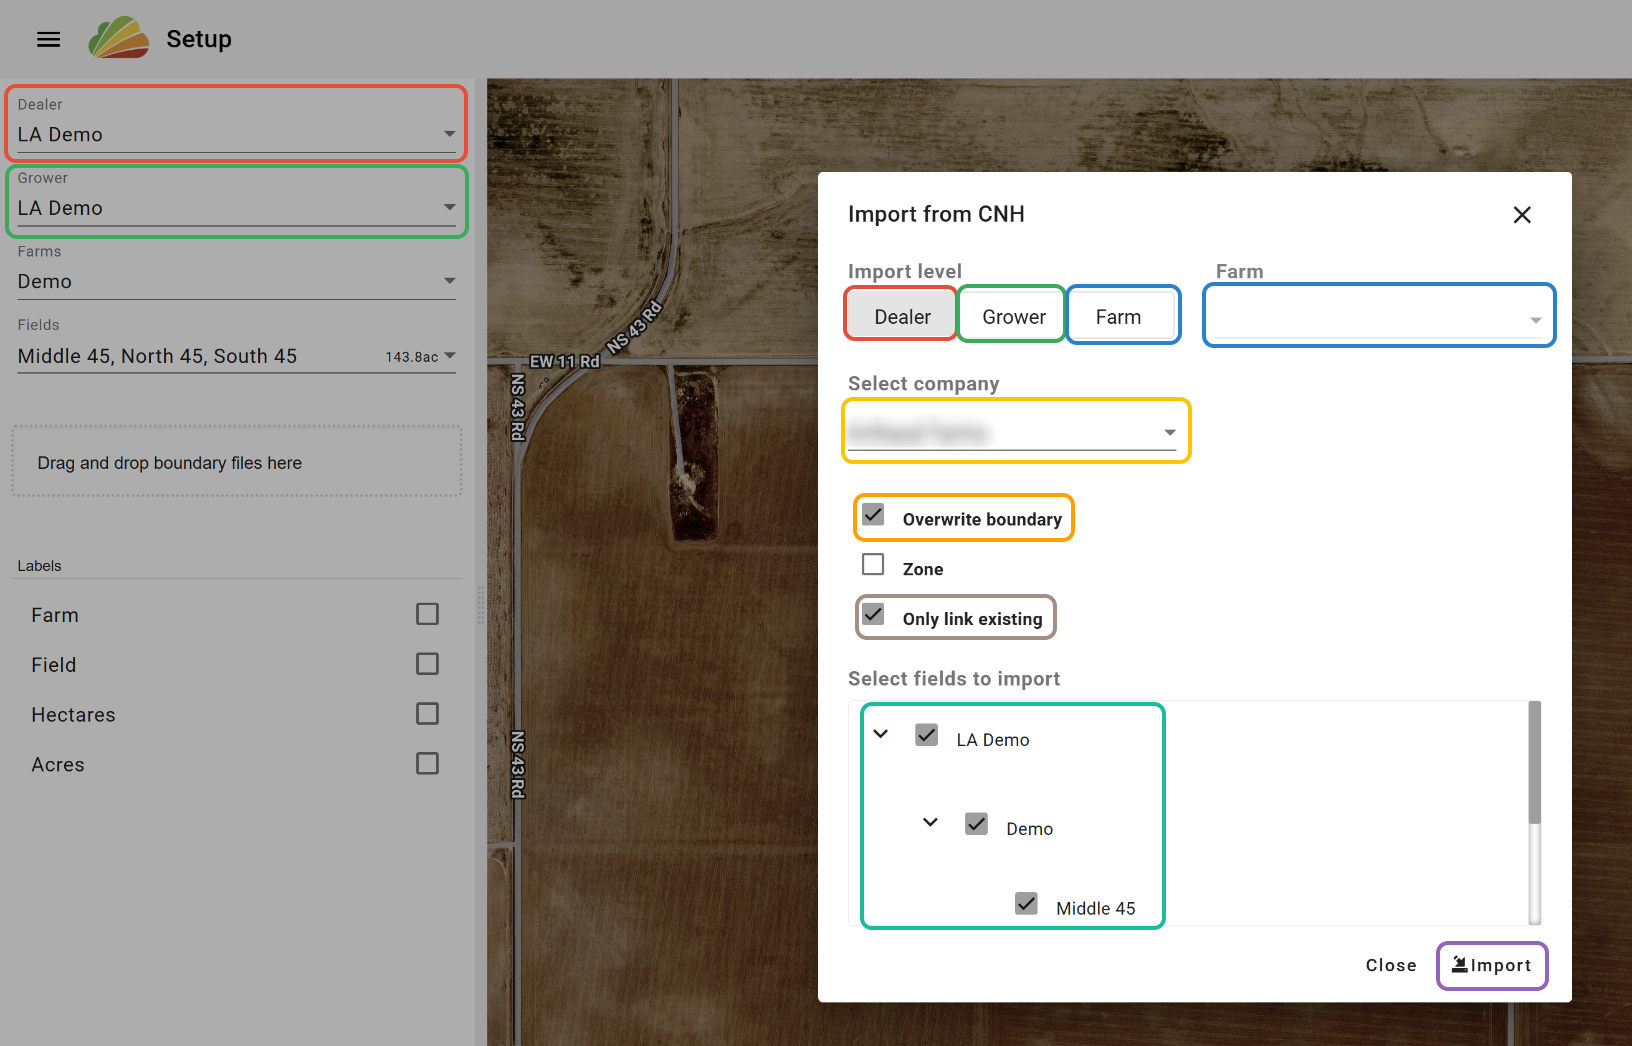
Task: Uncheck the Overwrite boundary checkbox
Action: 873,515
